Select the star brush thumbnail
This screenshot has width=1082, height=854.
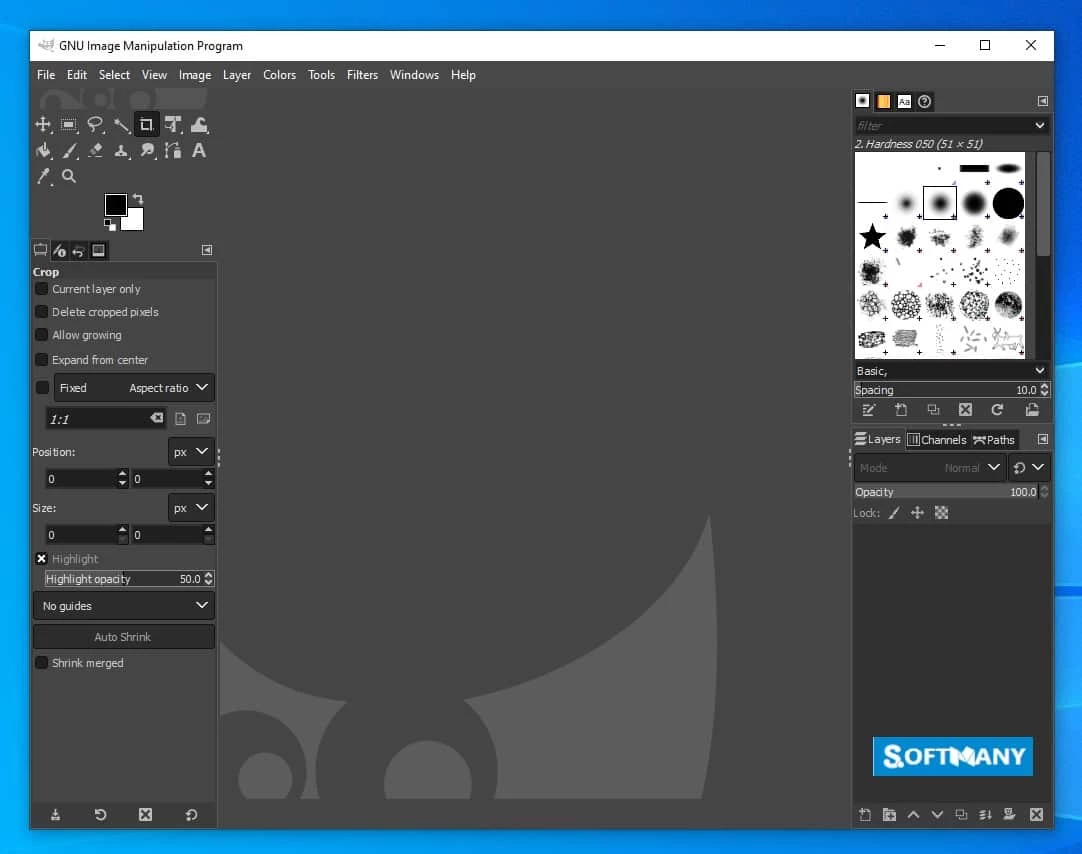click(873, 237)
